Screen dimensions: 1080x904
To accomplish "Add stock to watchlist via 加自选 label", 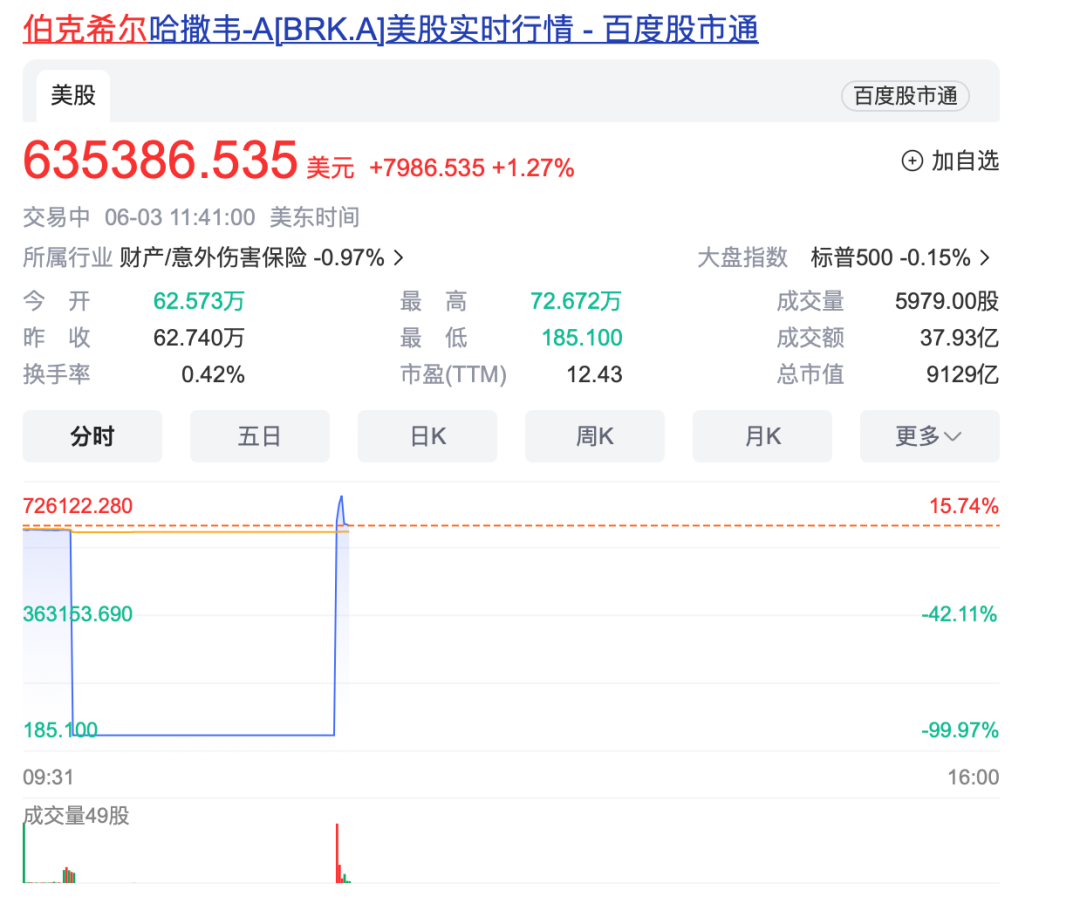I will pyautogui.click(x=965, y=161).
